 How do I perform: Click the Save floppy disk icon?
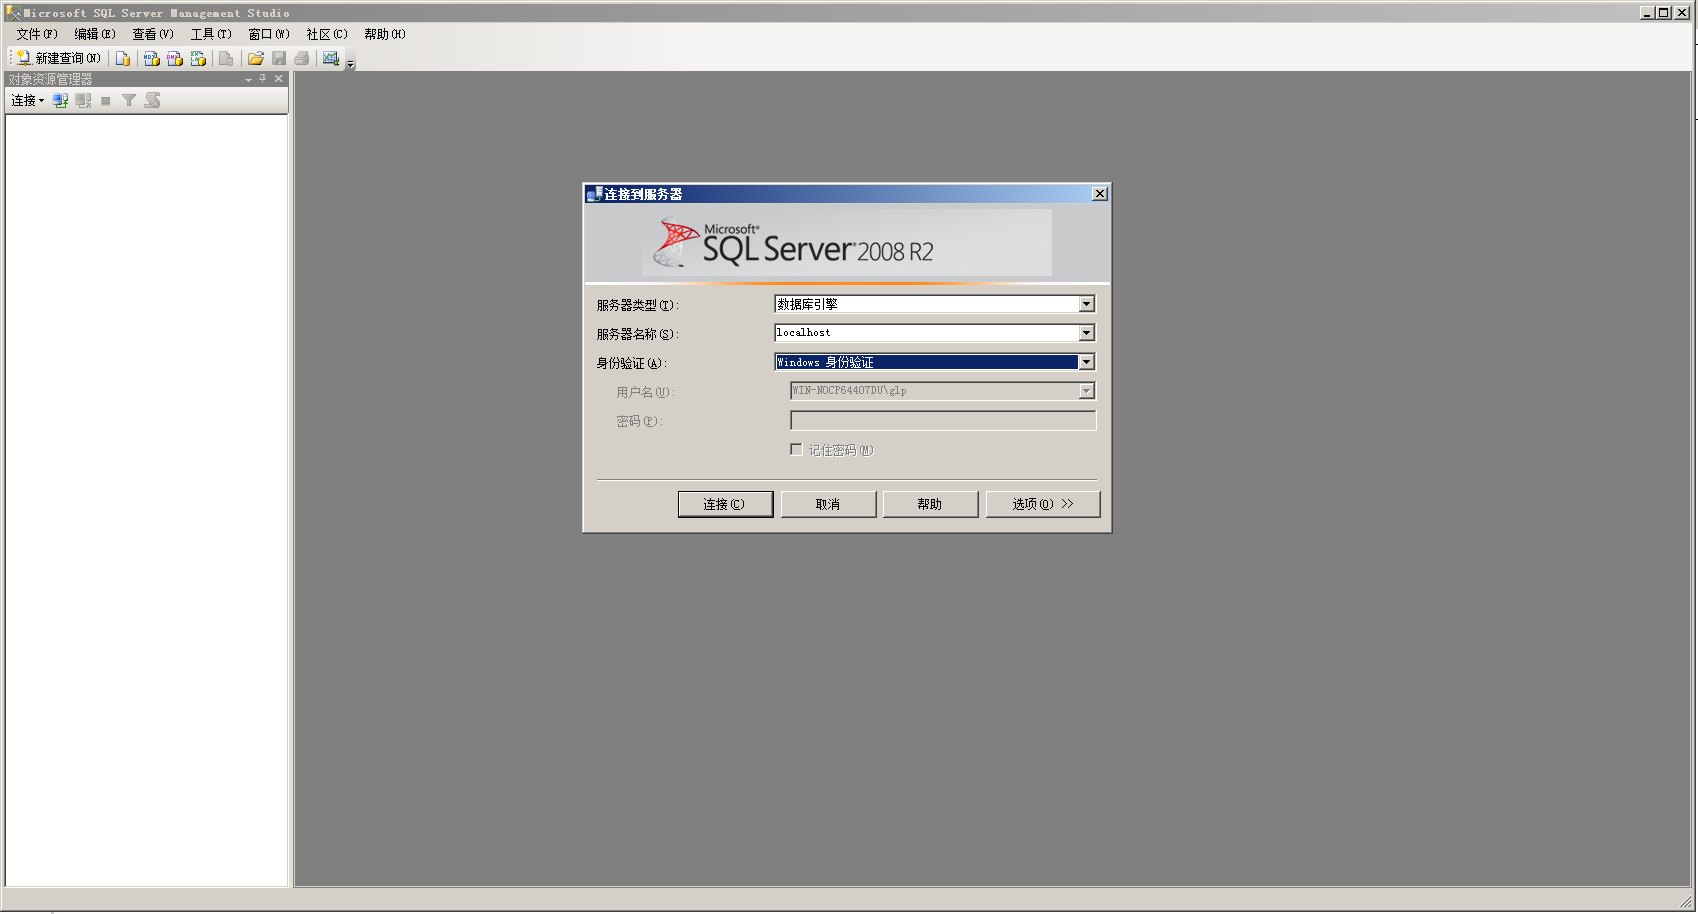coord(279,58)
